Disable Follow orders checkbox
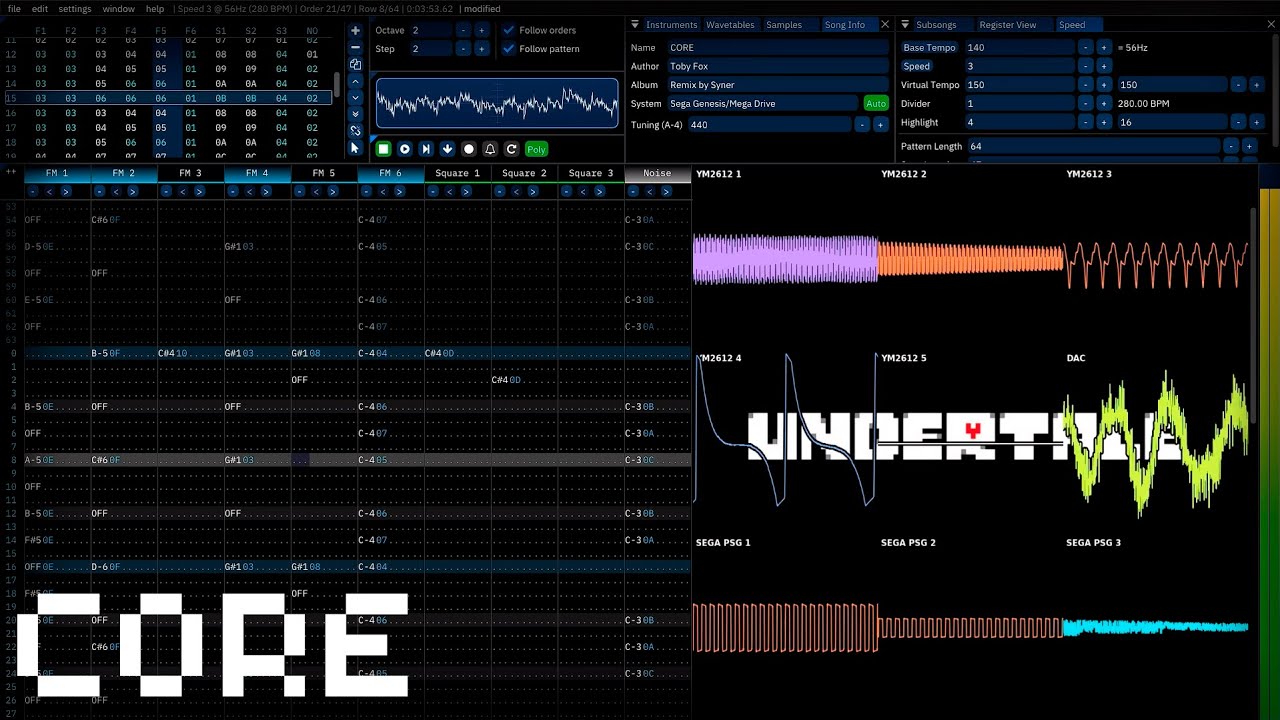Screen dimensions: 1280x720 [509, 30]
